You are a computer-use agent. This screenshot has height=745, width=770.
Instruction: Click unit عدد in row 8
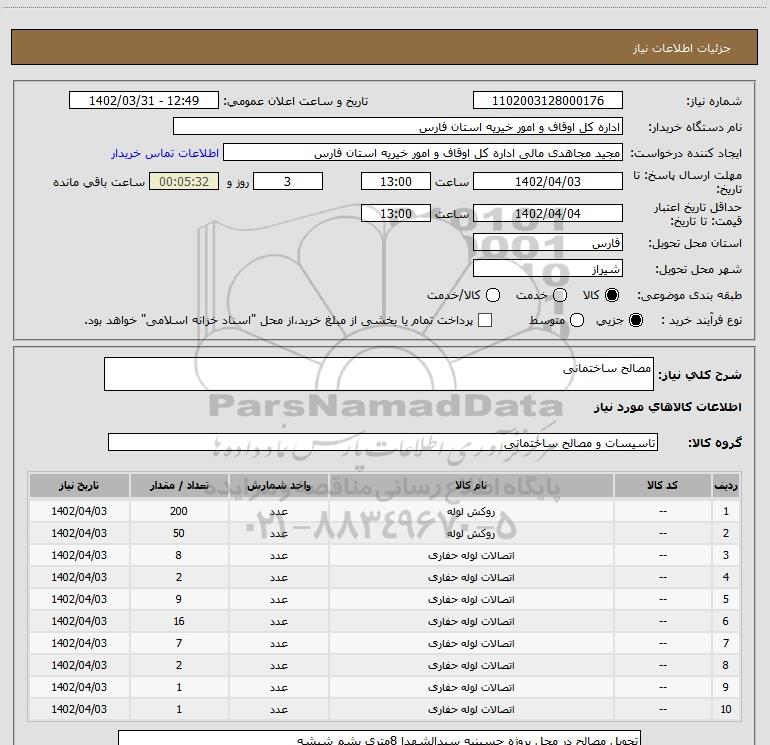(x=278, y=665)
